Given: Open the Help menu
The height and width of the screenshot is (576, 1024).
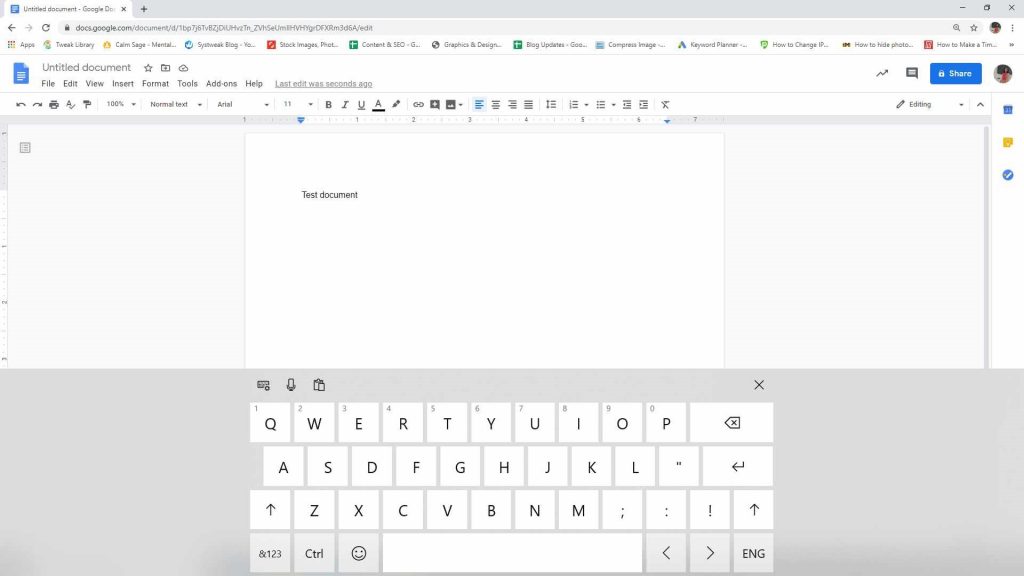Looking at the screenshot, I should coord(254,84).
